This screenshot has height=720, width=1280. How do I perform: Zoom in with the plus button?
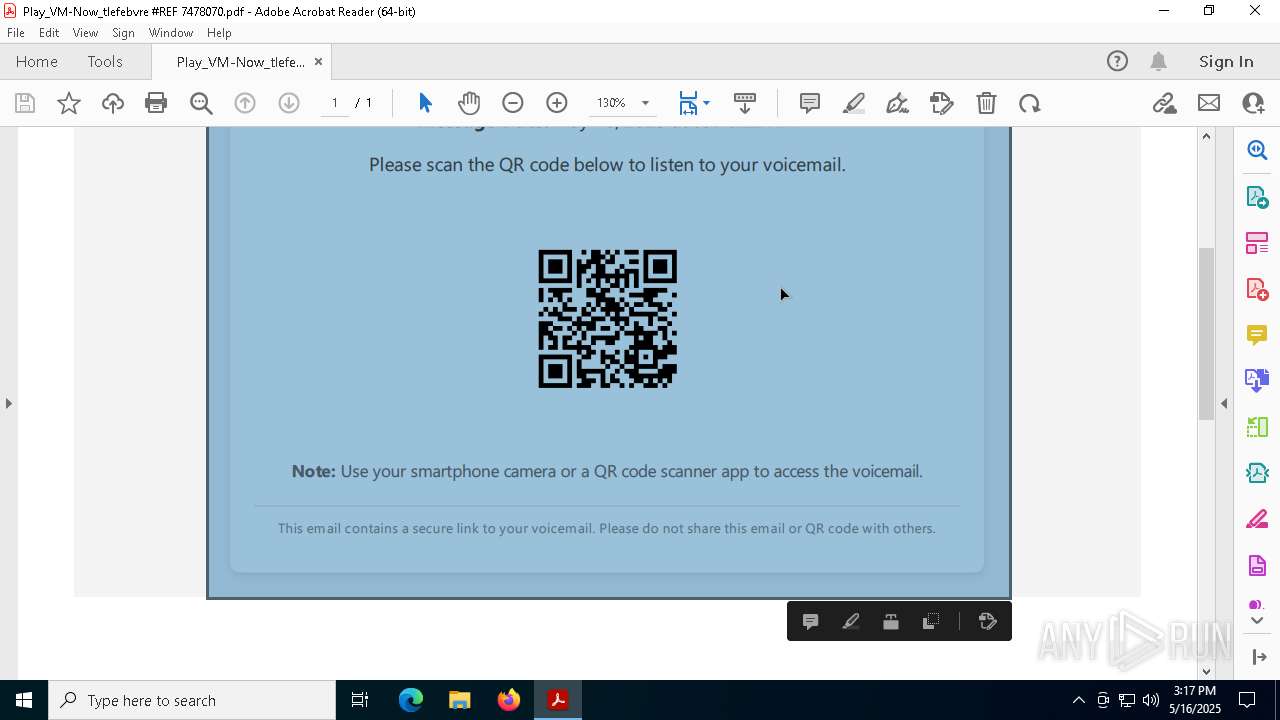coord(557,103)
